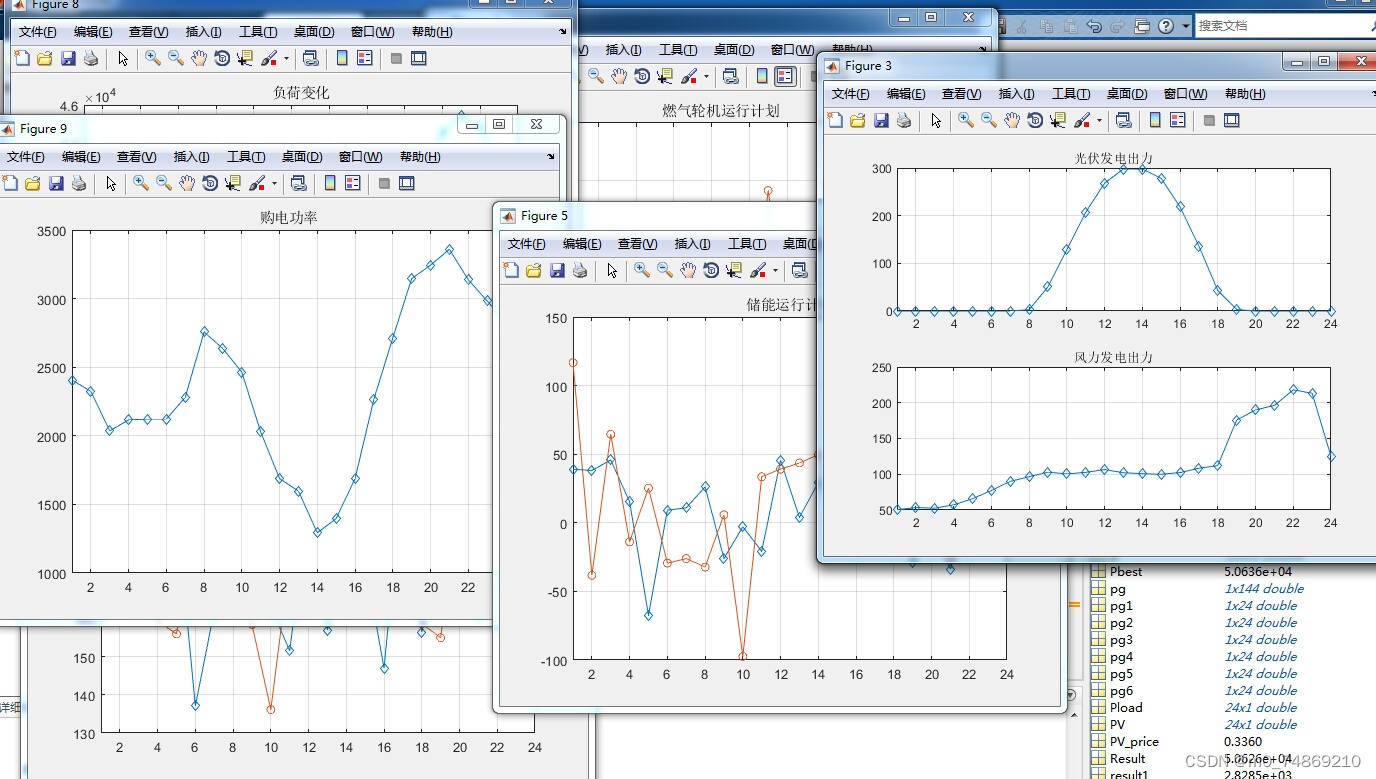Click dock arrow on Figure 9 menu bar
This screenshot has height=779, width=1376.
point(551,157)
